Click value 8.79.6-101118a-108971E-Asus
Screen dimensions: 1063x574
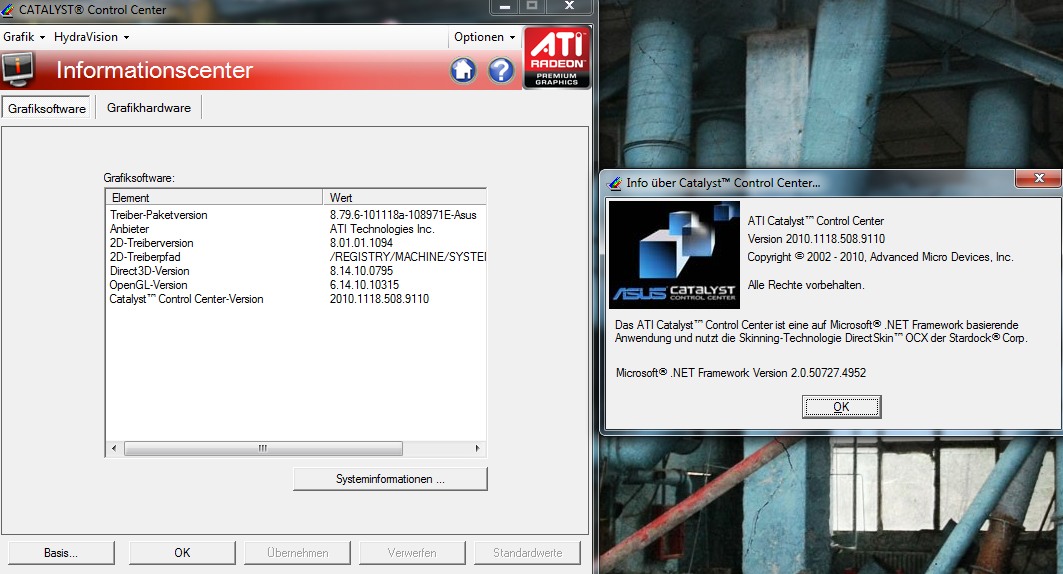point(403,215)
